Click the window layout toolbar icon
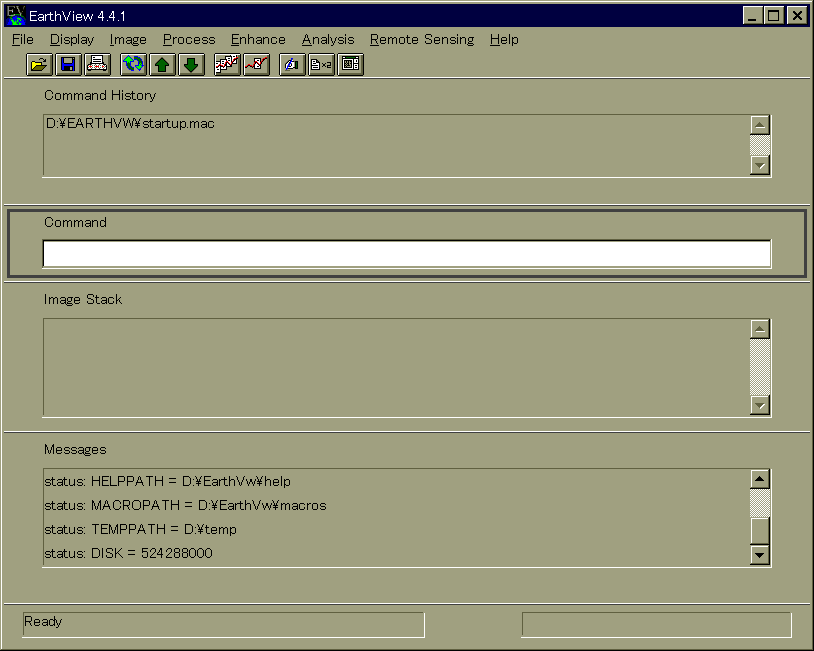 (x=350, y=65)
